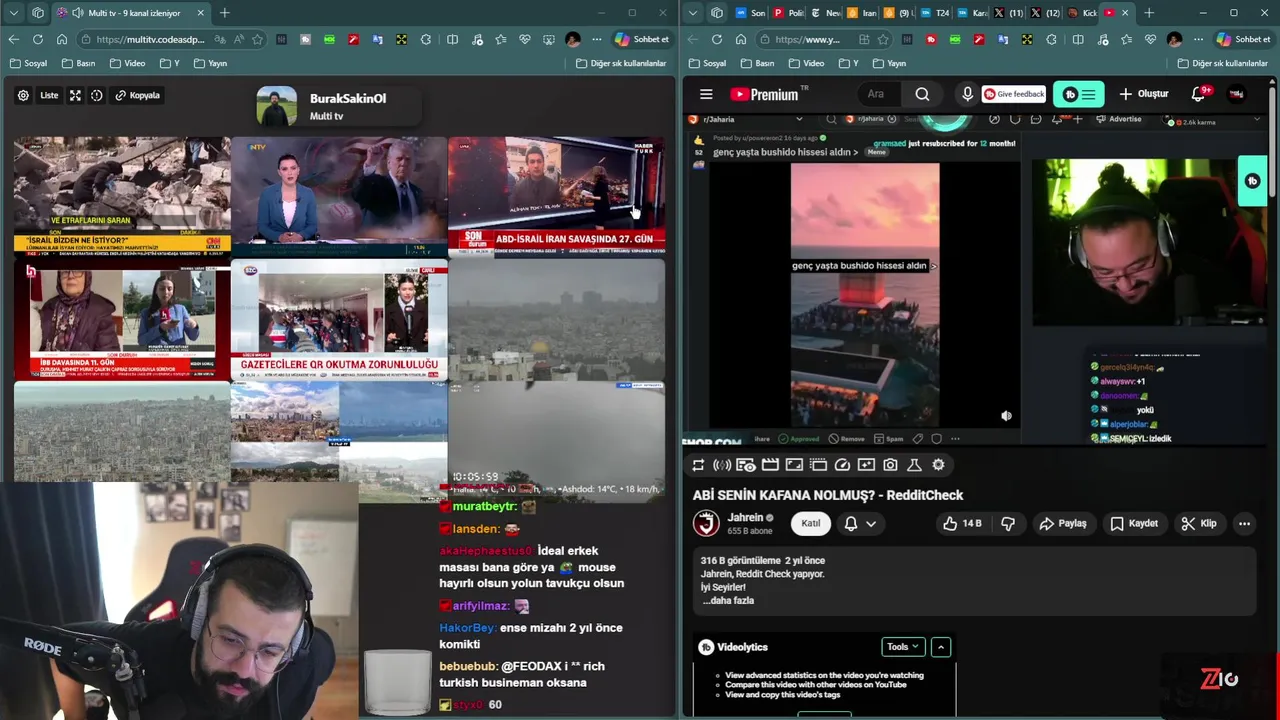Click the Kaydet save button
Image resolution: width=1280 pixels, height=720 pixels.
(x=1134, y=523)
